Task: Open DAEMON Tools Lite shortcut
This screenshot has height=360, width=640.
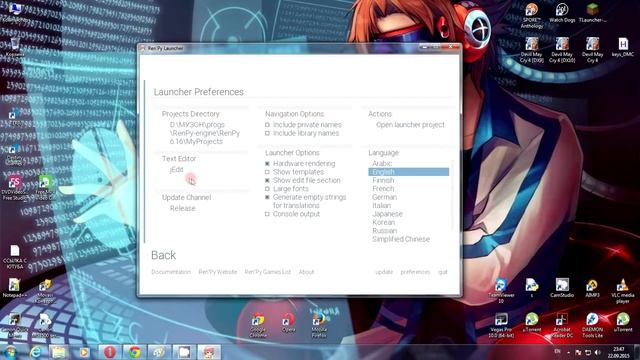Action: coord(592,325)
